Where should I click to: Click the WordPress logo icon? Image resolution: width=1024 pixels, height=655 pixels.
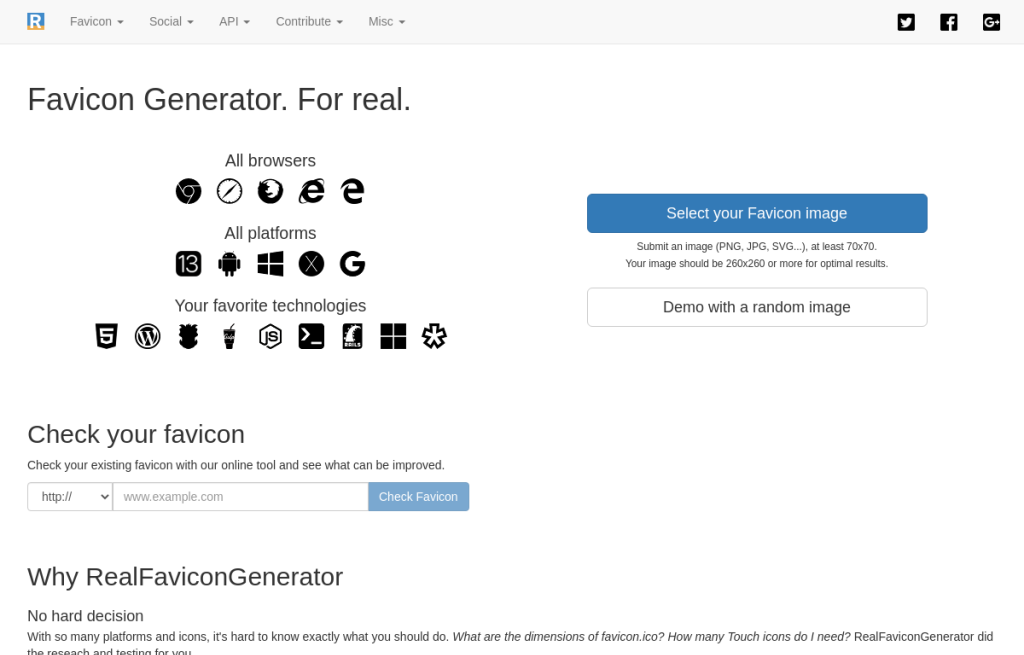coord(147,336)
